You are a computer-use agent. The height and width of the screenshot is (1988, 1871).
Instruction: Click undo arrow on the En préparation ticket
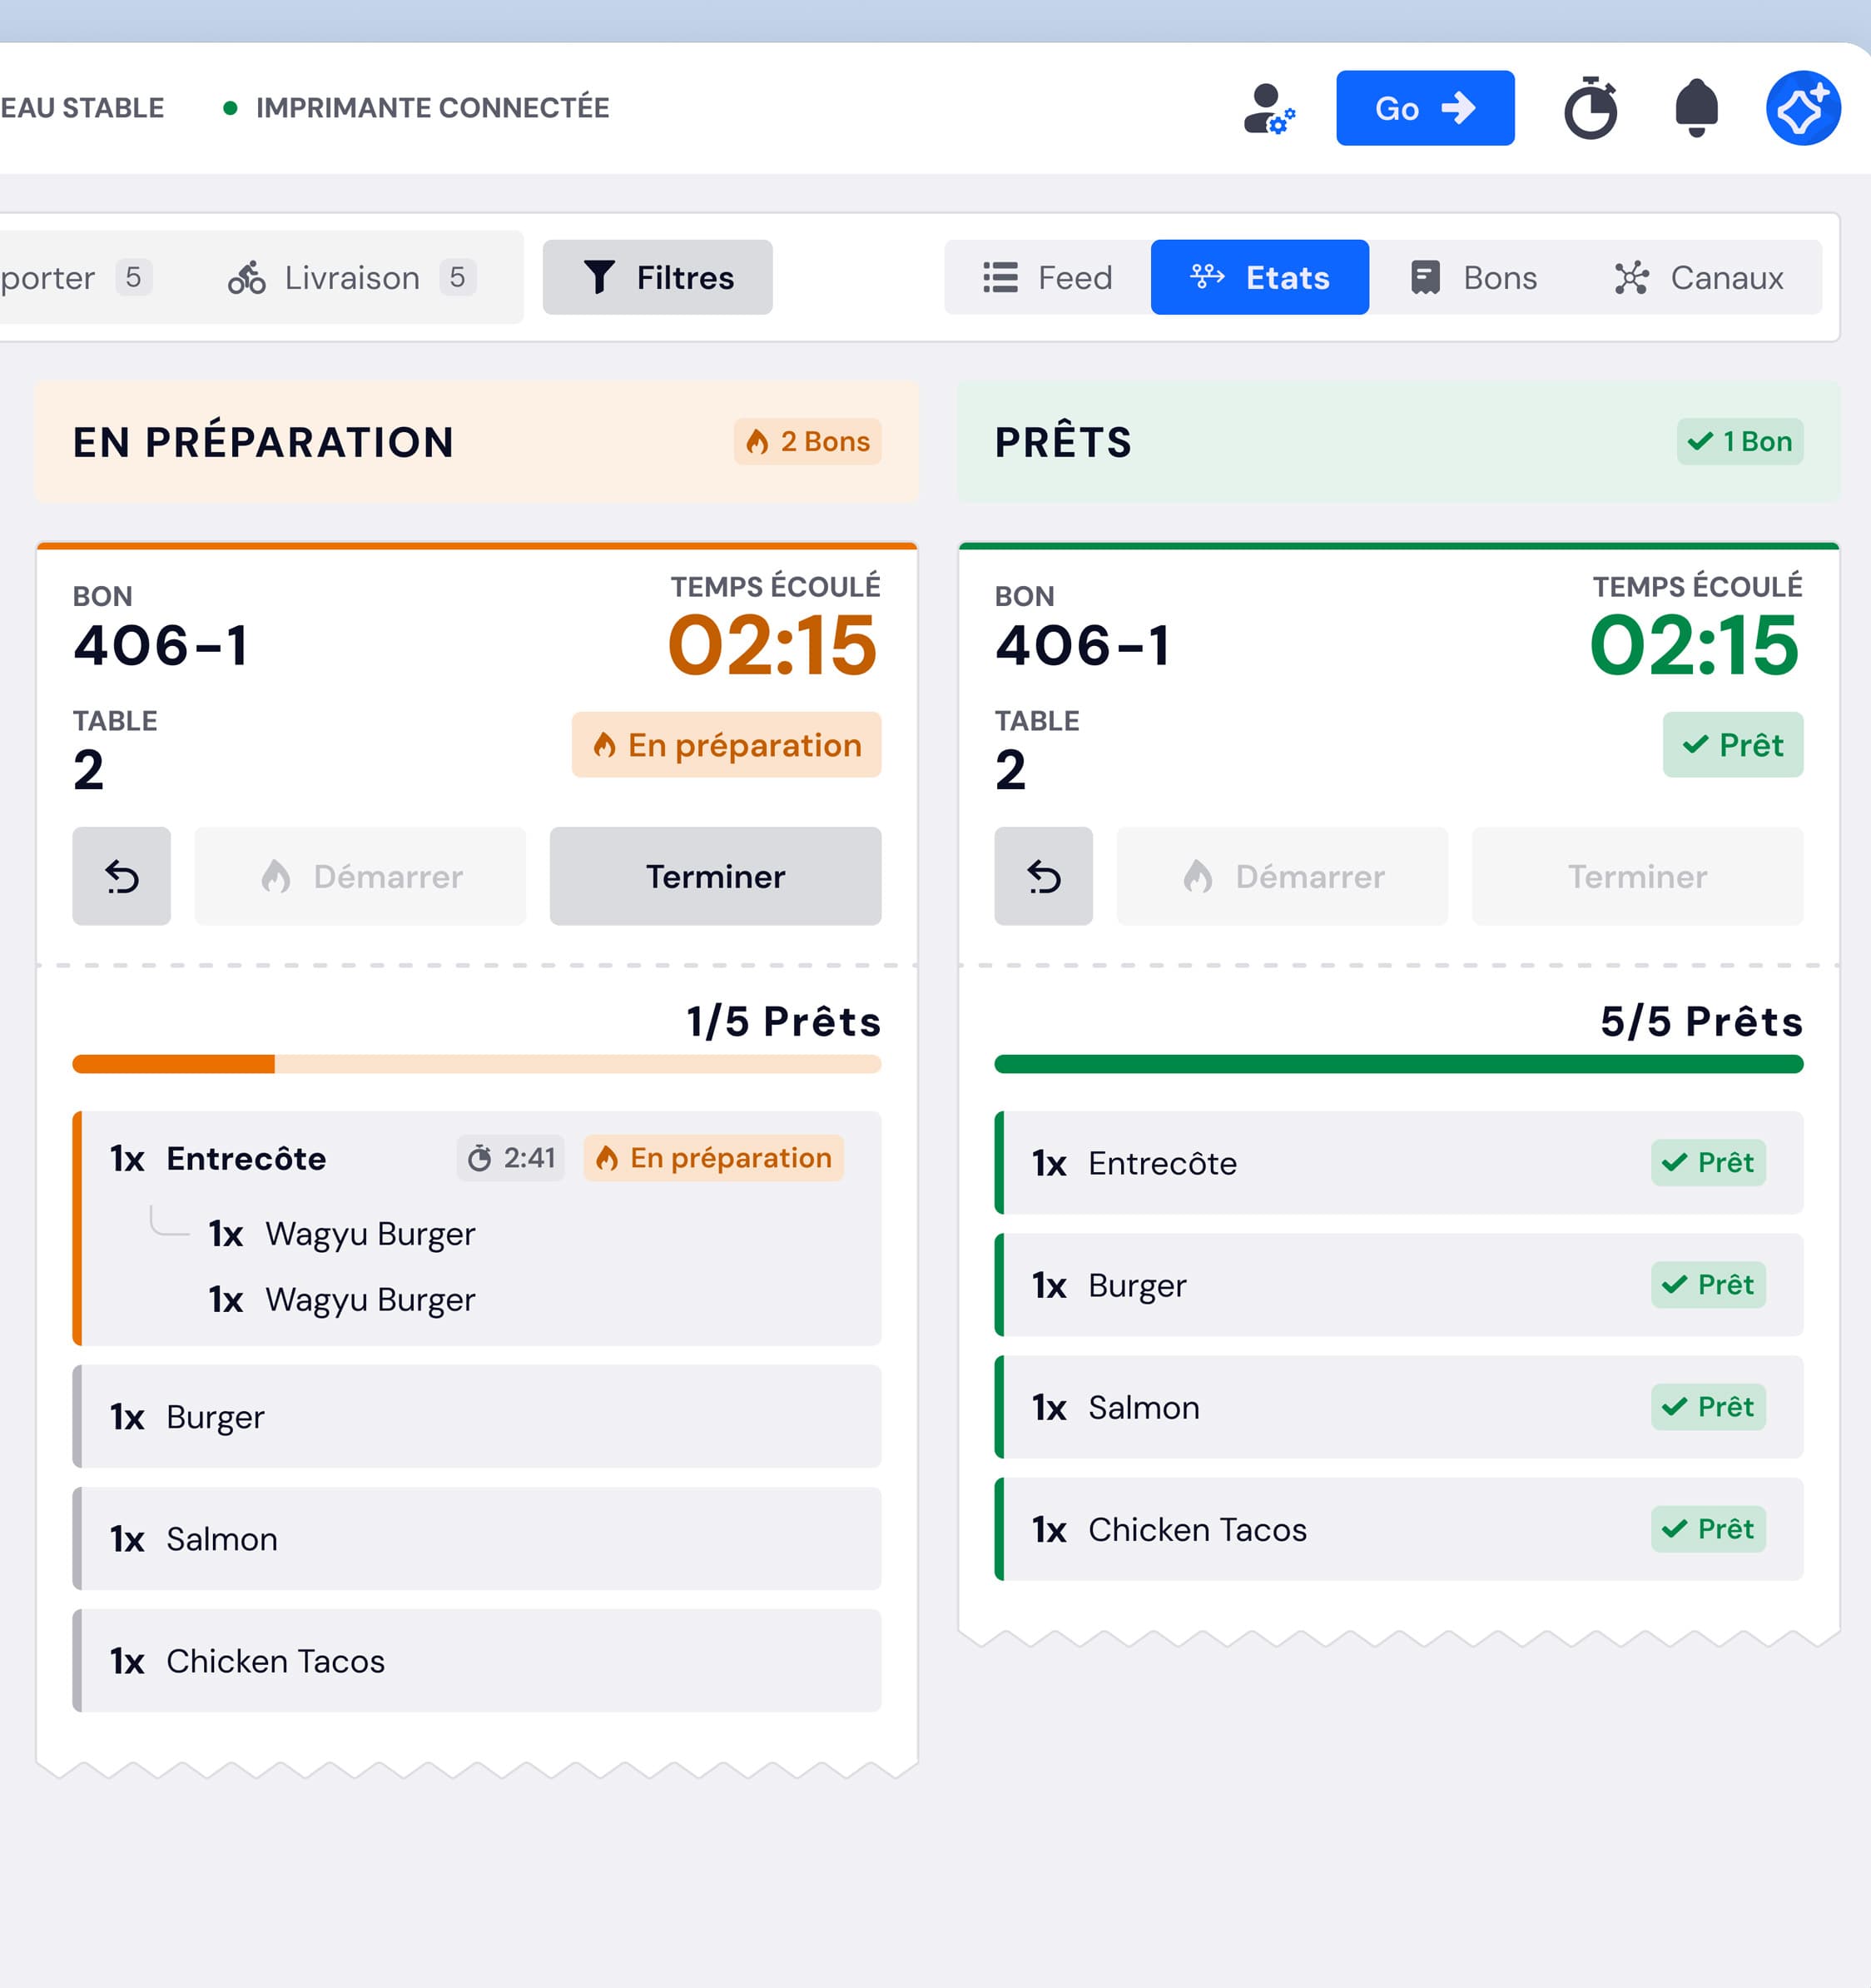point(121,876)
